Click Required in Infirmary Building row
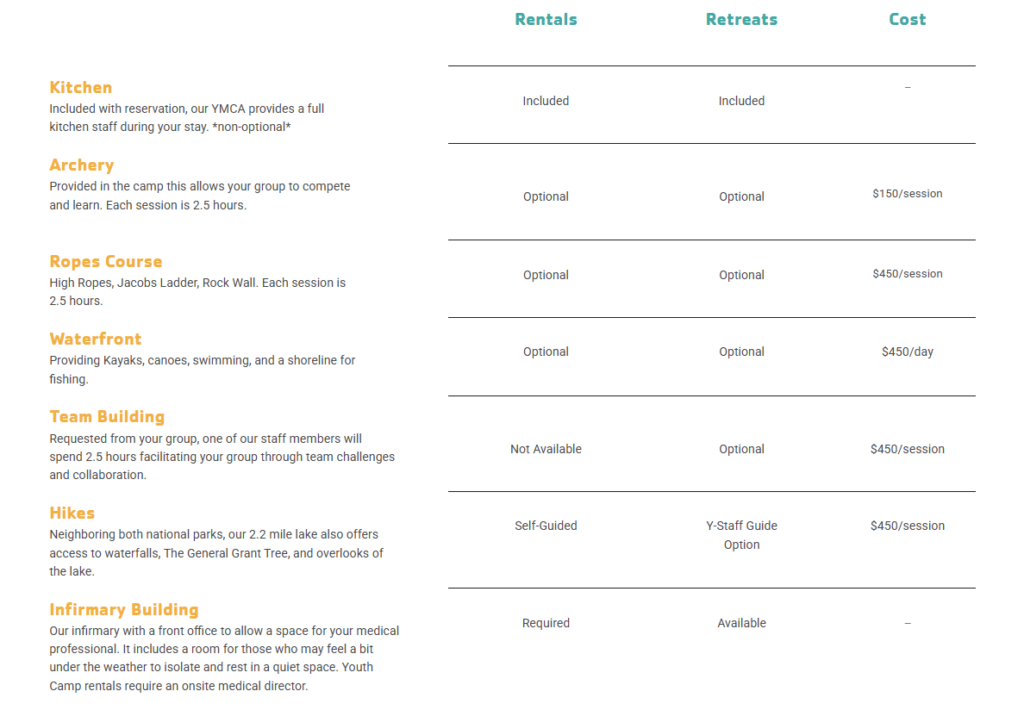The image size is (1024, 710). pos(545,623)
